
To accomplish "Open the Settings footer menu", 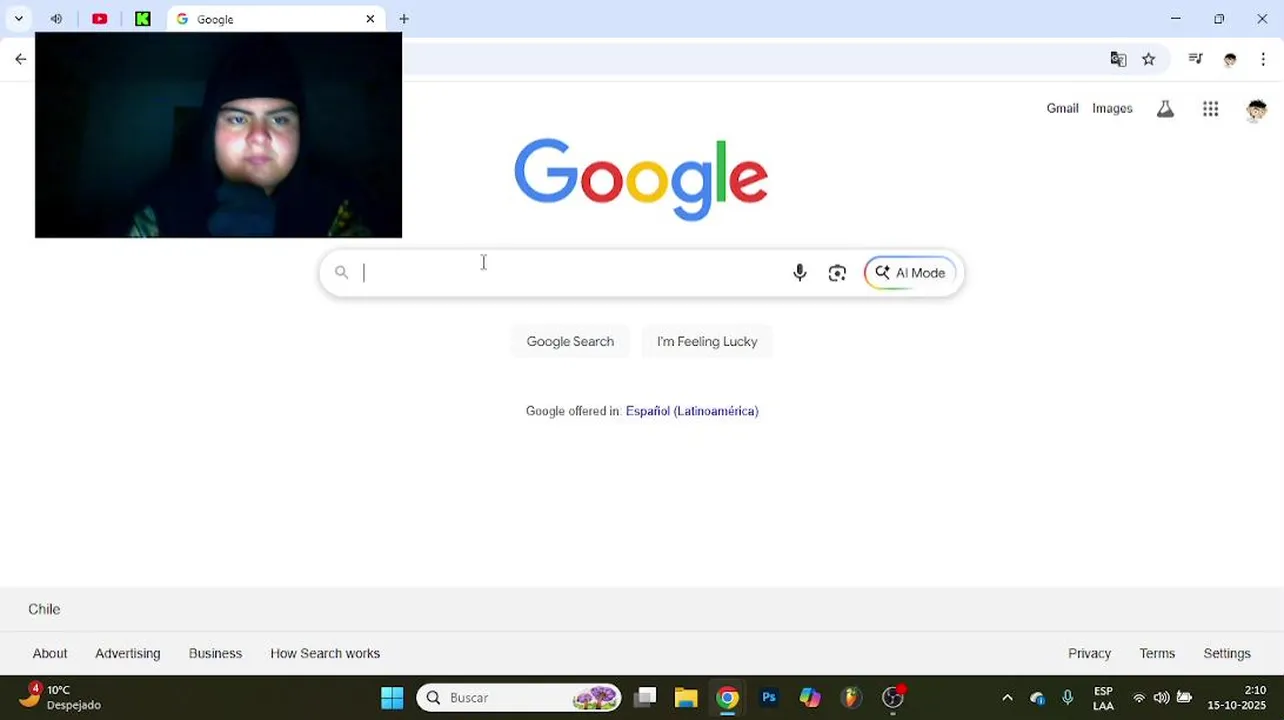I will coord(1227,653).
